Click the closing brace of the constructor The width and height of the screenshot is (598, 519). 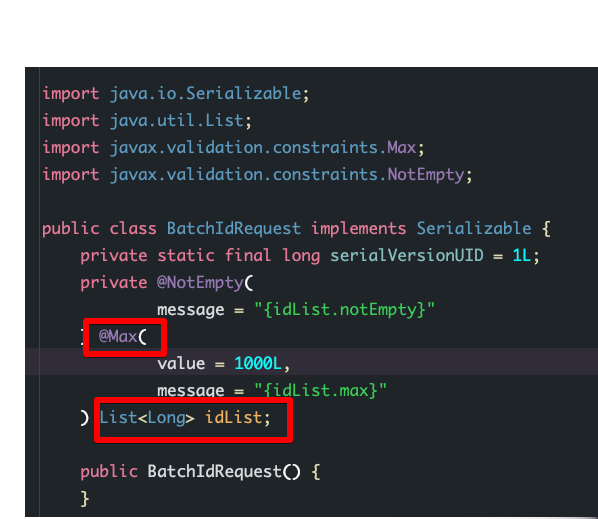[x=85, y=499]
